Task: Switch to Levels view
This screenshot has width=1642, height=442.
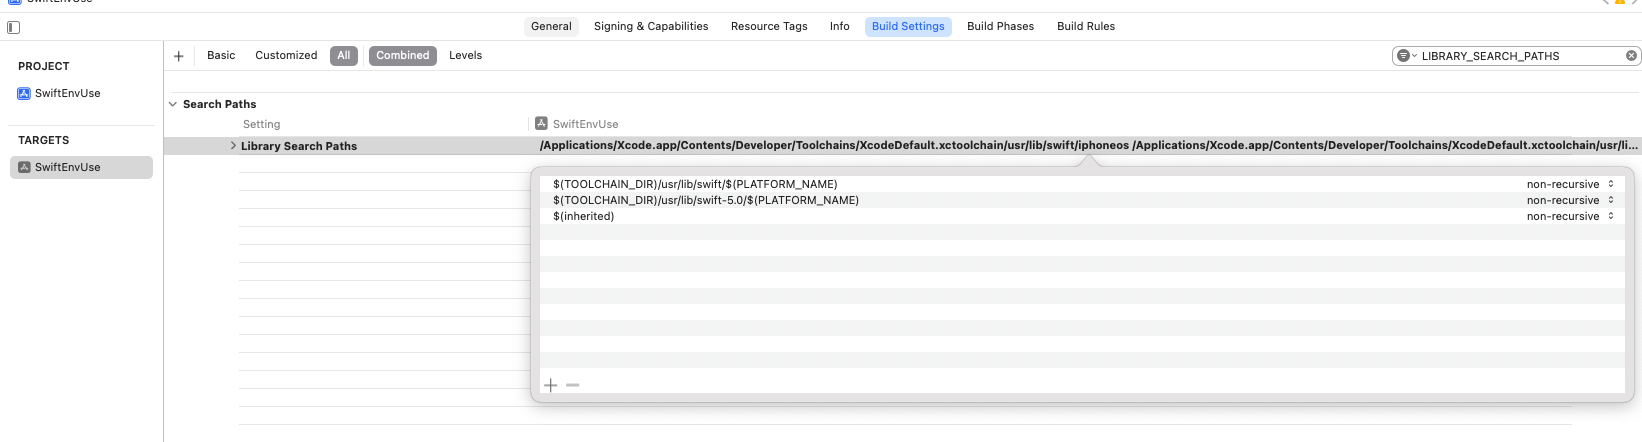Action: pyautogui.click(x=465, y=55)
